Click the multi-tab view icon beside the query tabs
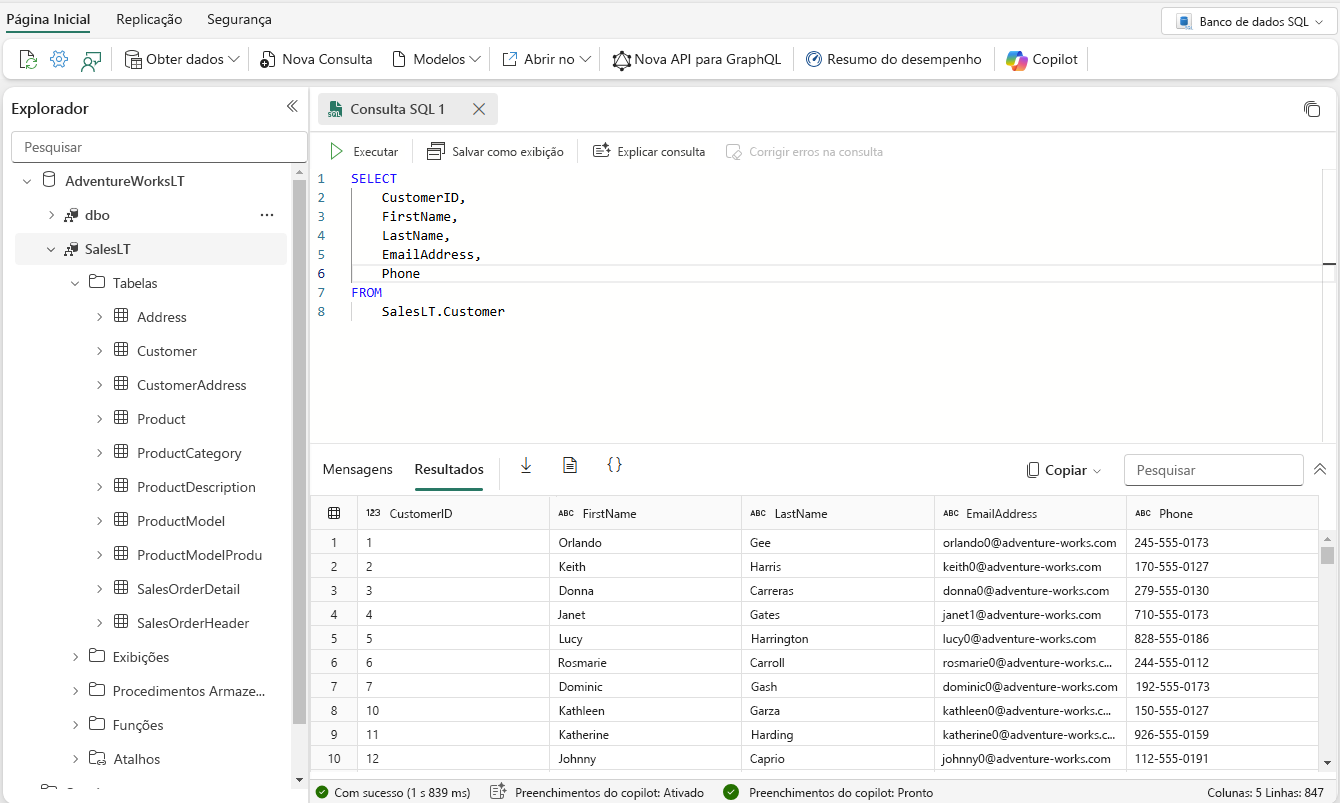The image size is (1340, 803). [x=1312, y=109]
